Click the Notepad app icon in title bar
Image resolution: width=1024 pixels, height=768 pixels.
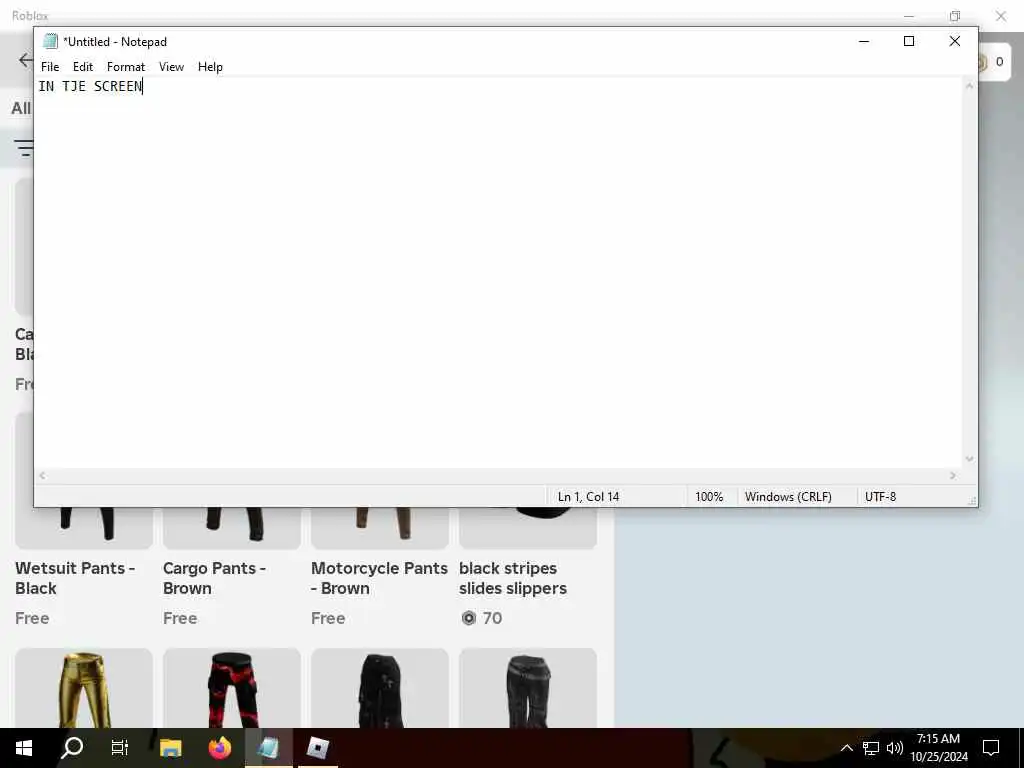(50, 41)
